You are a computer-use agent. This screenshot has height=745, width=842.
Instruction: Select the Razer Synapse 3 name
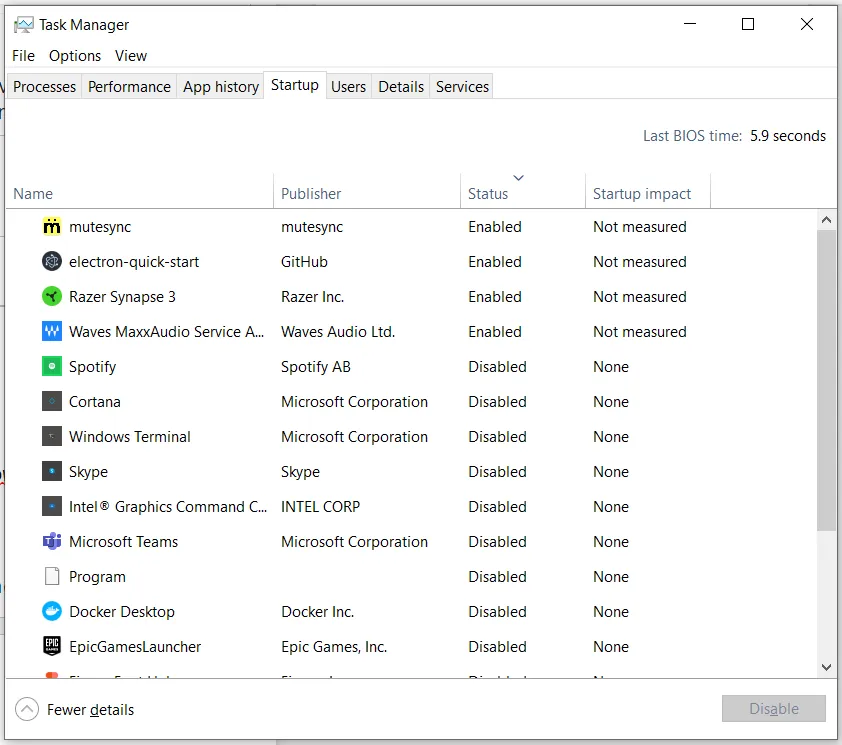coord(122,296)
